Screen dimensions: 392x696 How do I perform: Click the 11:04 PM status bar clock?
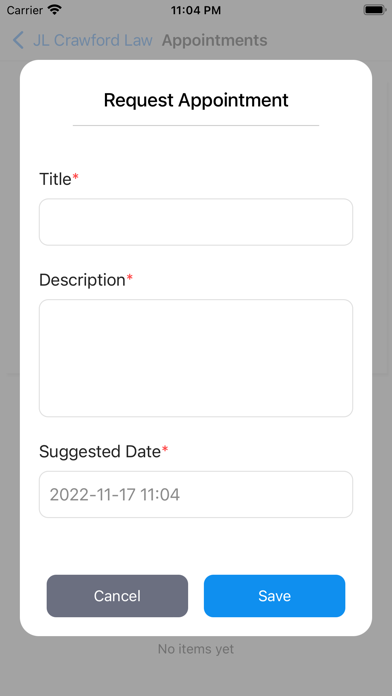tap(196, 10)
